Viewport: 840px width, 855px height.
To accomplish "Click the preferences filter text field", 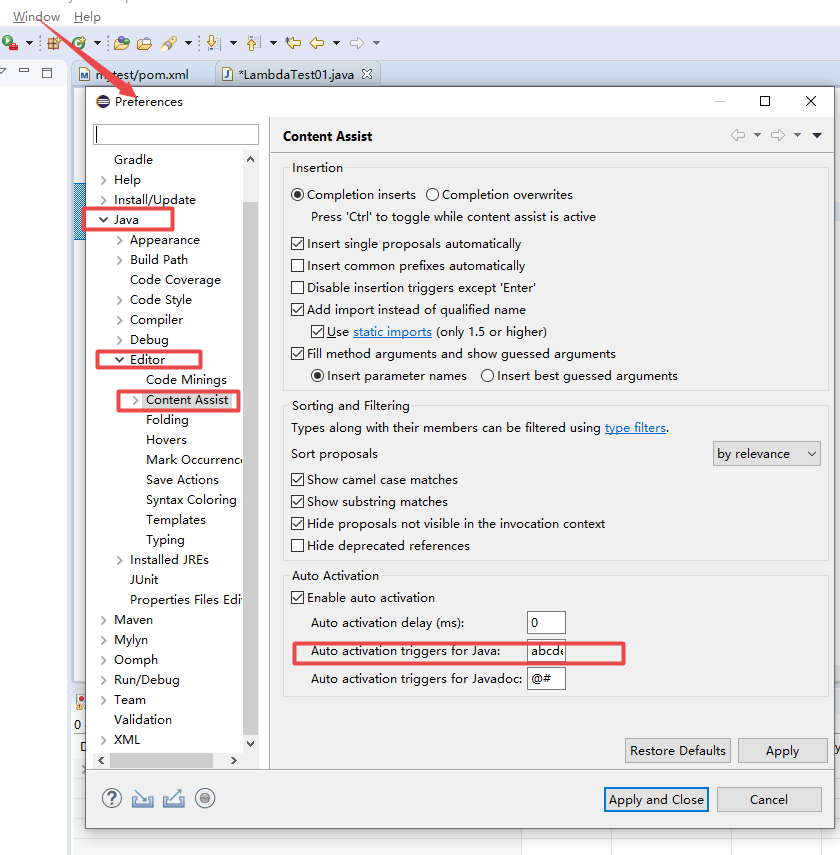I will click(176, 134).
